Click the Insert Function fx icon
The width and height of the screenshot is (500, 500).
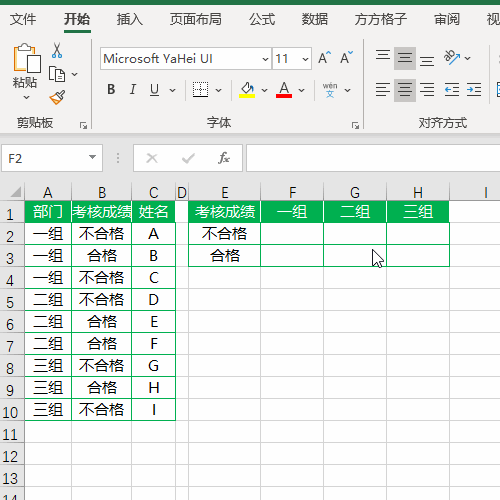coord(224,158)
